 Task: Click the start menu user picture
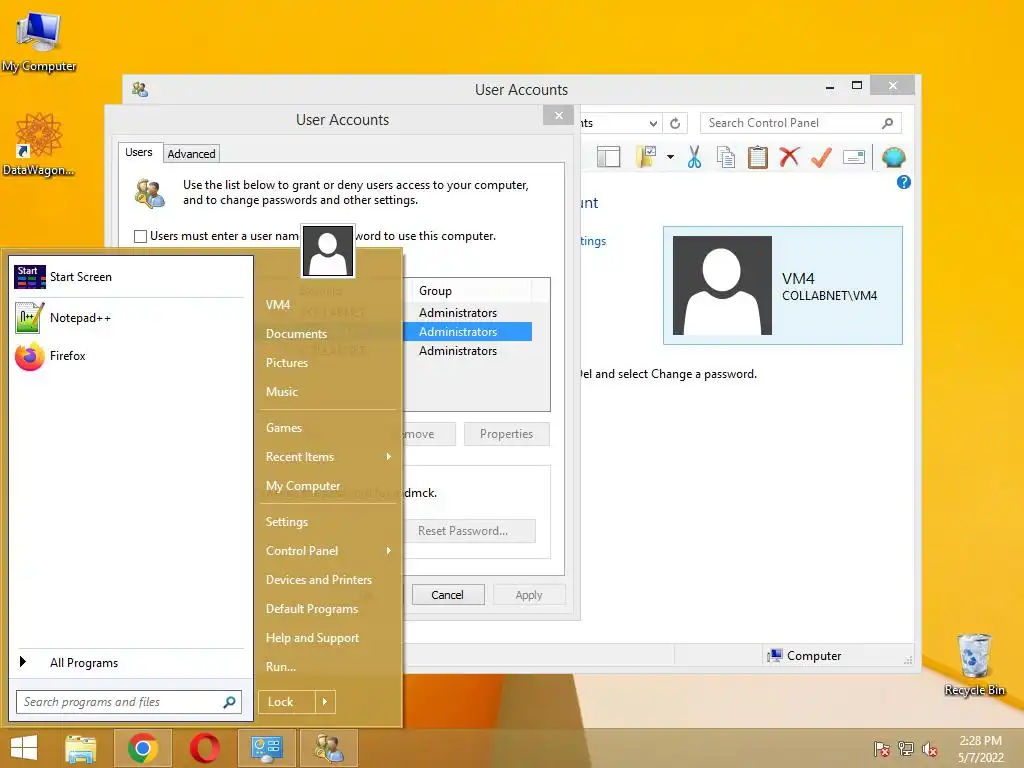[x=328, y=251]
